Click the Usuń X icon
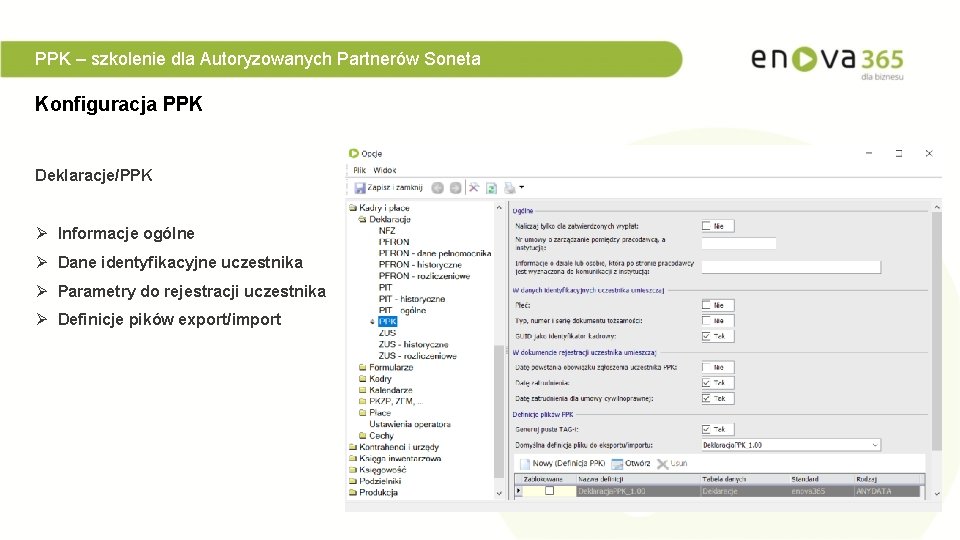The image size is (960, 540). pyautogui.click(x=662, y=464)
